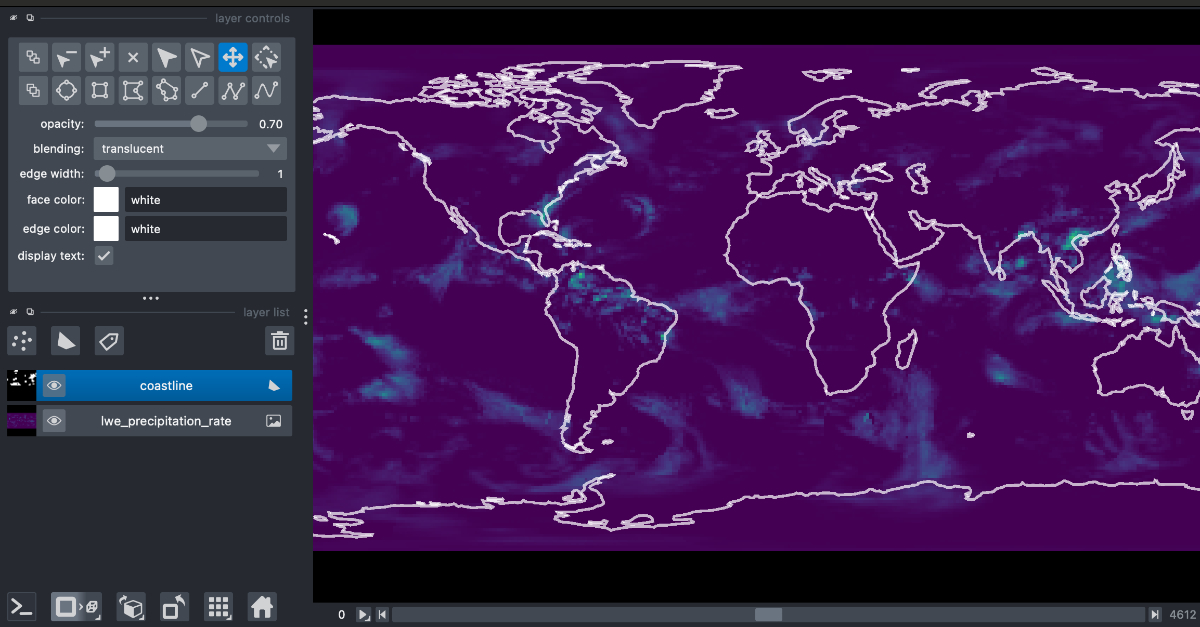Create a new Shapes layer
The image size is (1200, 627).
coord(65,340)
